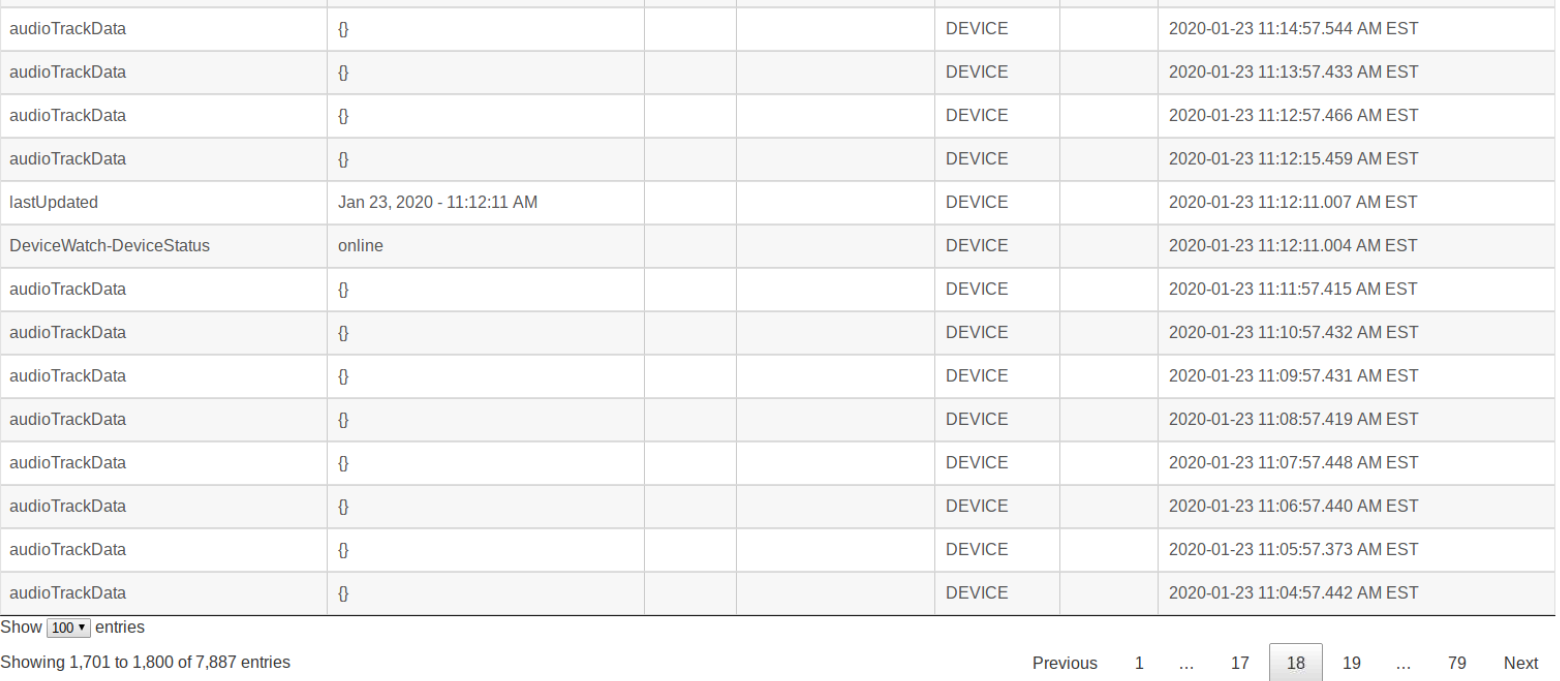Viewport: 1560px width, 681px height.
Task: Click DEVICE in the lastUpdated row
Action: (x=976, y=202)
